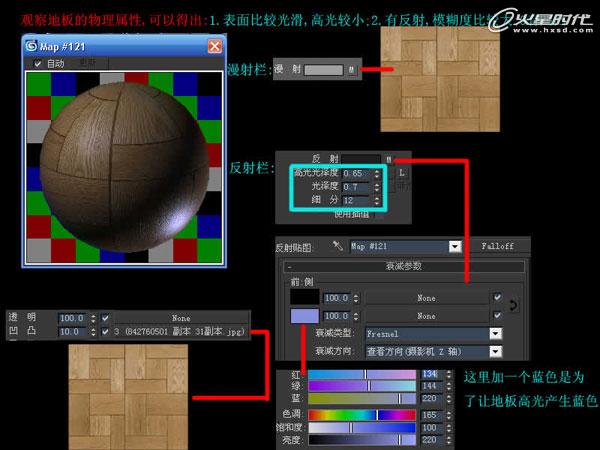Viewport: 600px width, 450px height.
Task: Toggle the 凹凸 bump row checkbox
Action: coord(105,332)
